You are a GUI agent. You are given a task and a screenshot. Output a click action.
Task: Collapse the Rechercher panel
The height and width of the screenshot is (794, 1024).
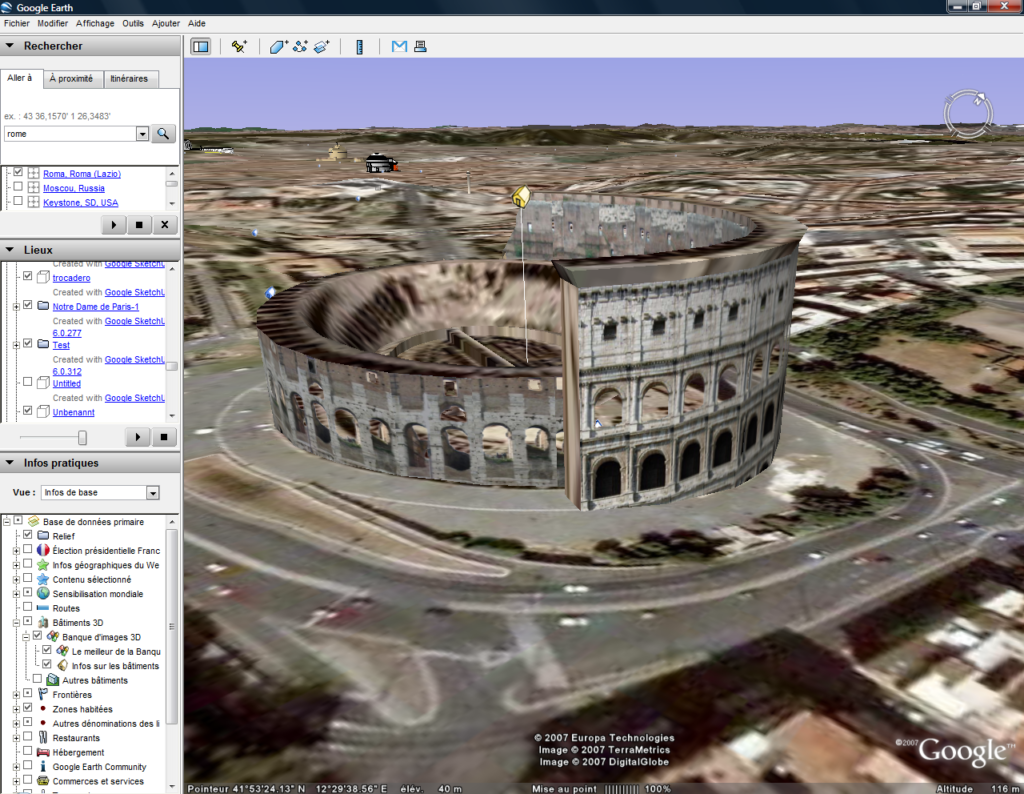pos(10,46)
